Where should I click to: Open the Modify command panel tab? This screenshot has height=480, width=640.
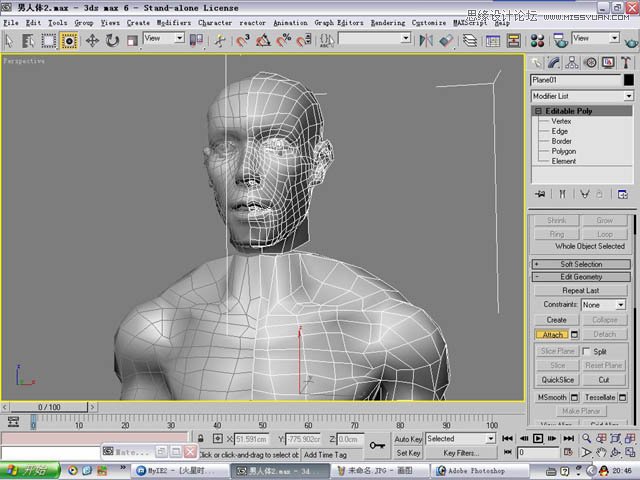pos(554,62)
